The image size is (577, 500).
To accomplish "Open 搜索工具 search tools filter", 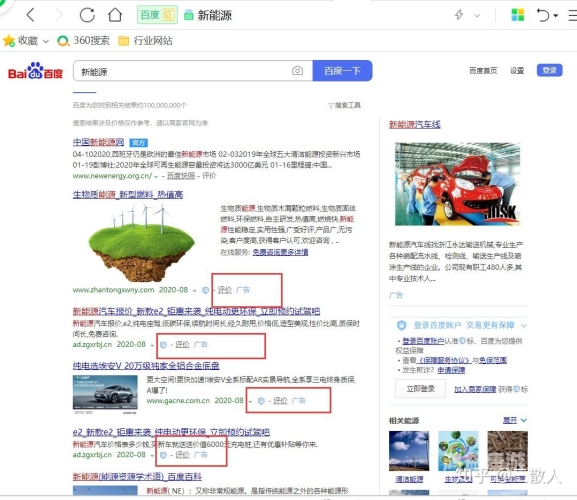I will click(344, 106).
